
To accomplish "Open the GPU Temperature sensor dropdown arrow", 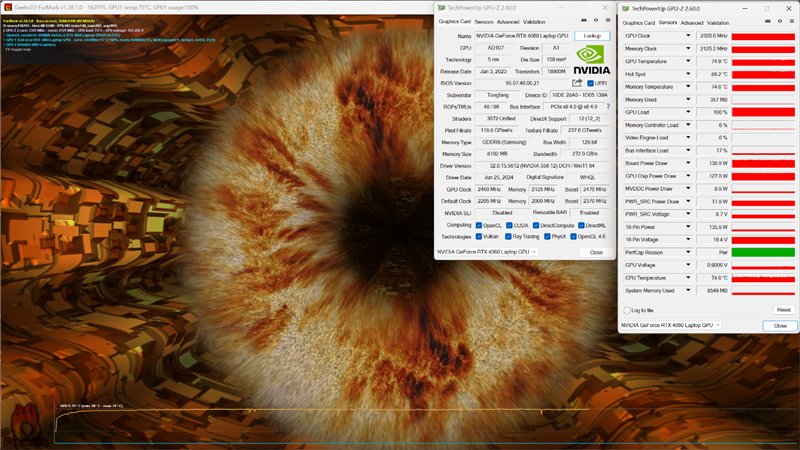I will (x=688, y=61).
